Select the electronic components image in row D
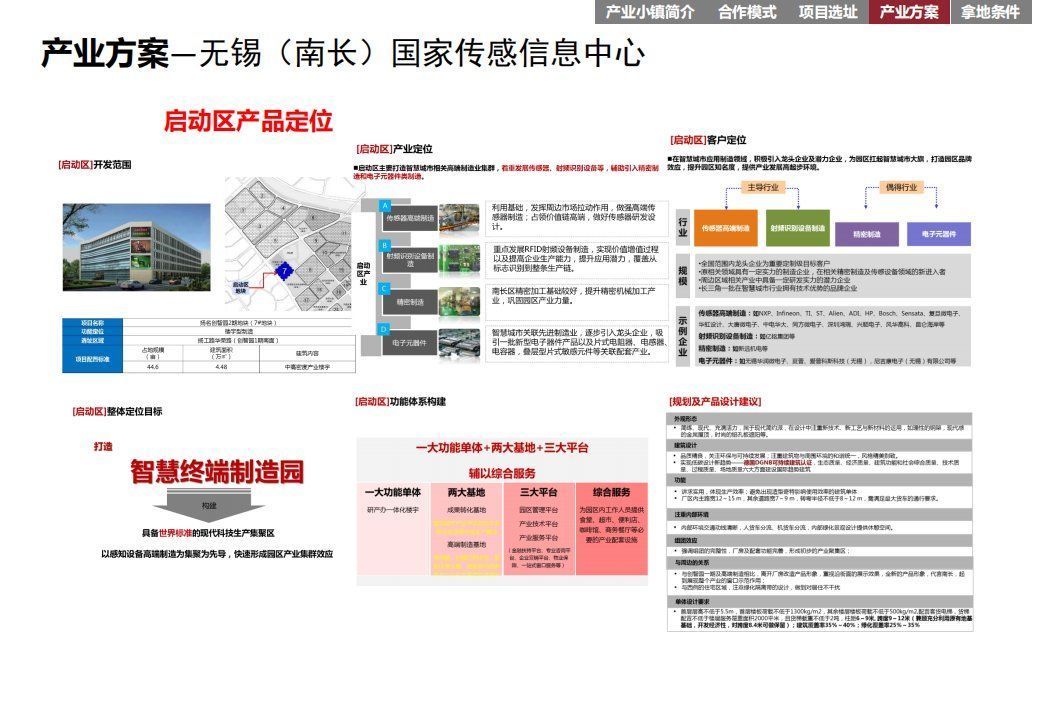The width and height of the screenshot is (1040, 720). (x=460, y=342)
